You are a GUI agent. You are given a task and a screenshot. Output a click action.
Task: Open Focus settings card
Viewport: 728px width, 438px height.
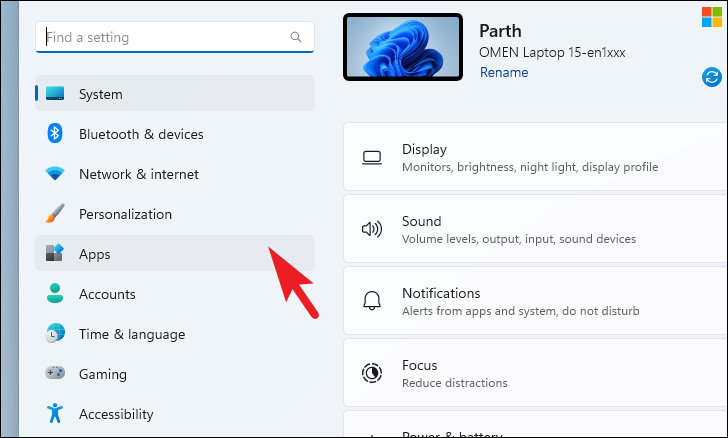click(x=535, y=373)
